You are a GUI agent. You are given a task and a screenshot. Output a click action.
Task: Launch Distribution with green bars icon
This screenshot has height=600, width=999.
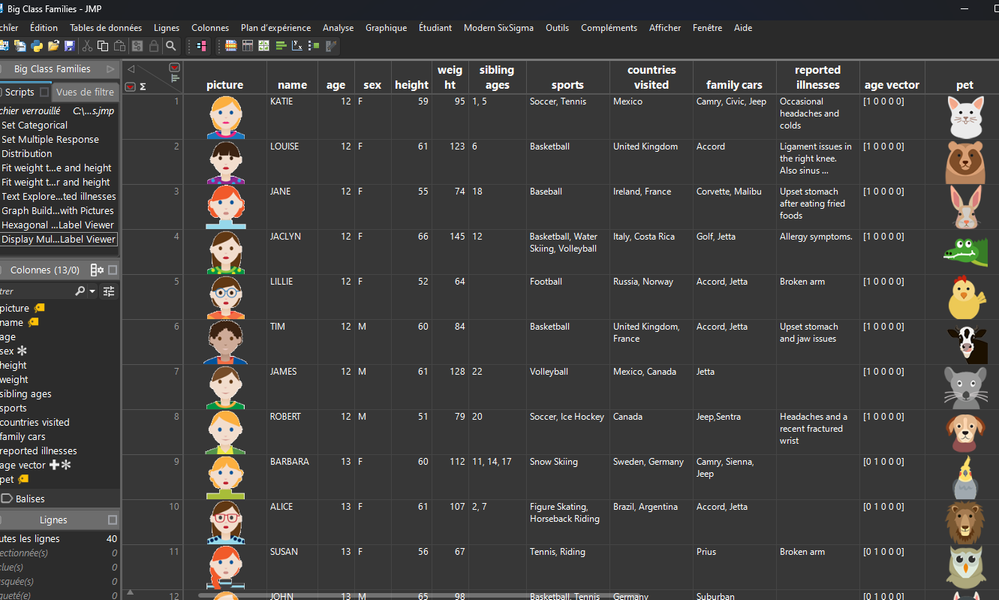coord(280,46)
